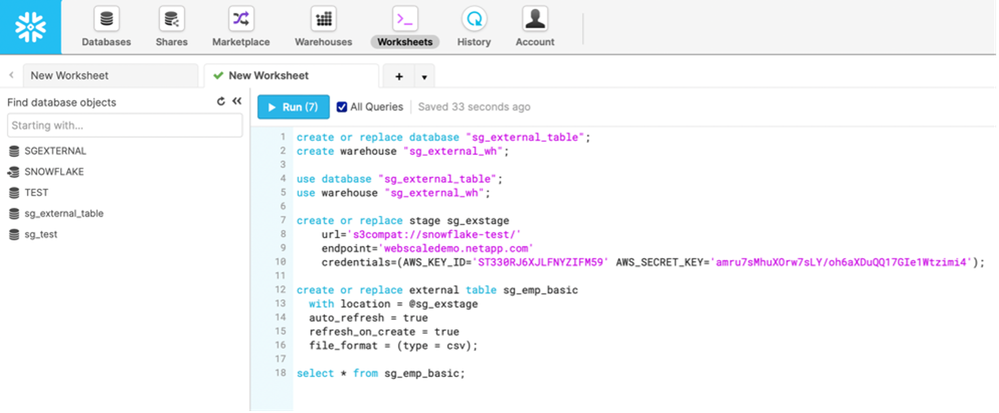999x413 pixels.
Task: Click line number 18 in gutter
Action: [280, 373]
